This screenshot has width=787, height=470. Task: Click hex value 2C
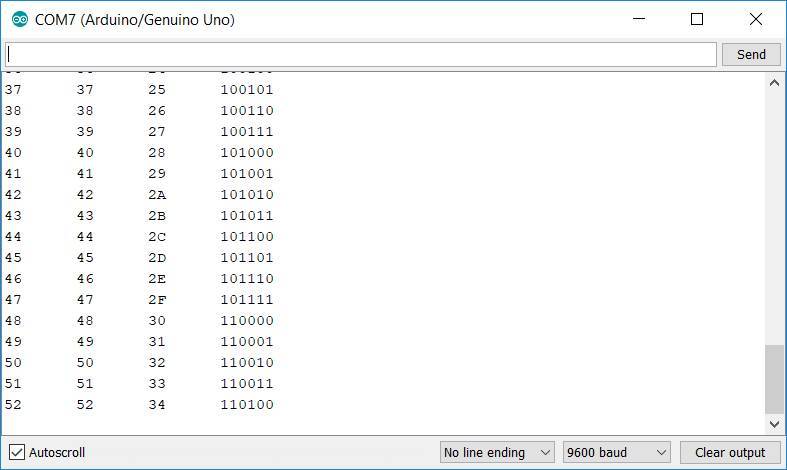pyautogui.click(x=157, y=237)
